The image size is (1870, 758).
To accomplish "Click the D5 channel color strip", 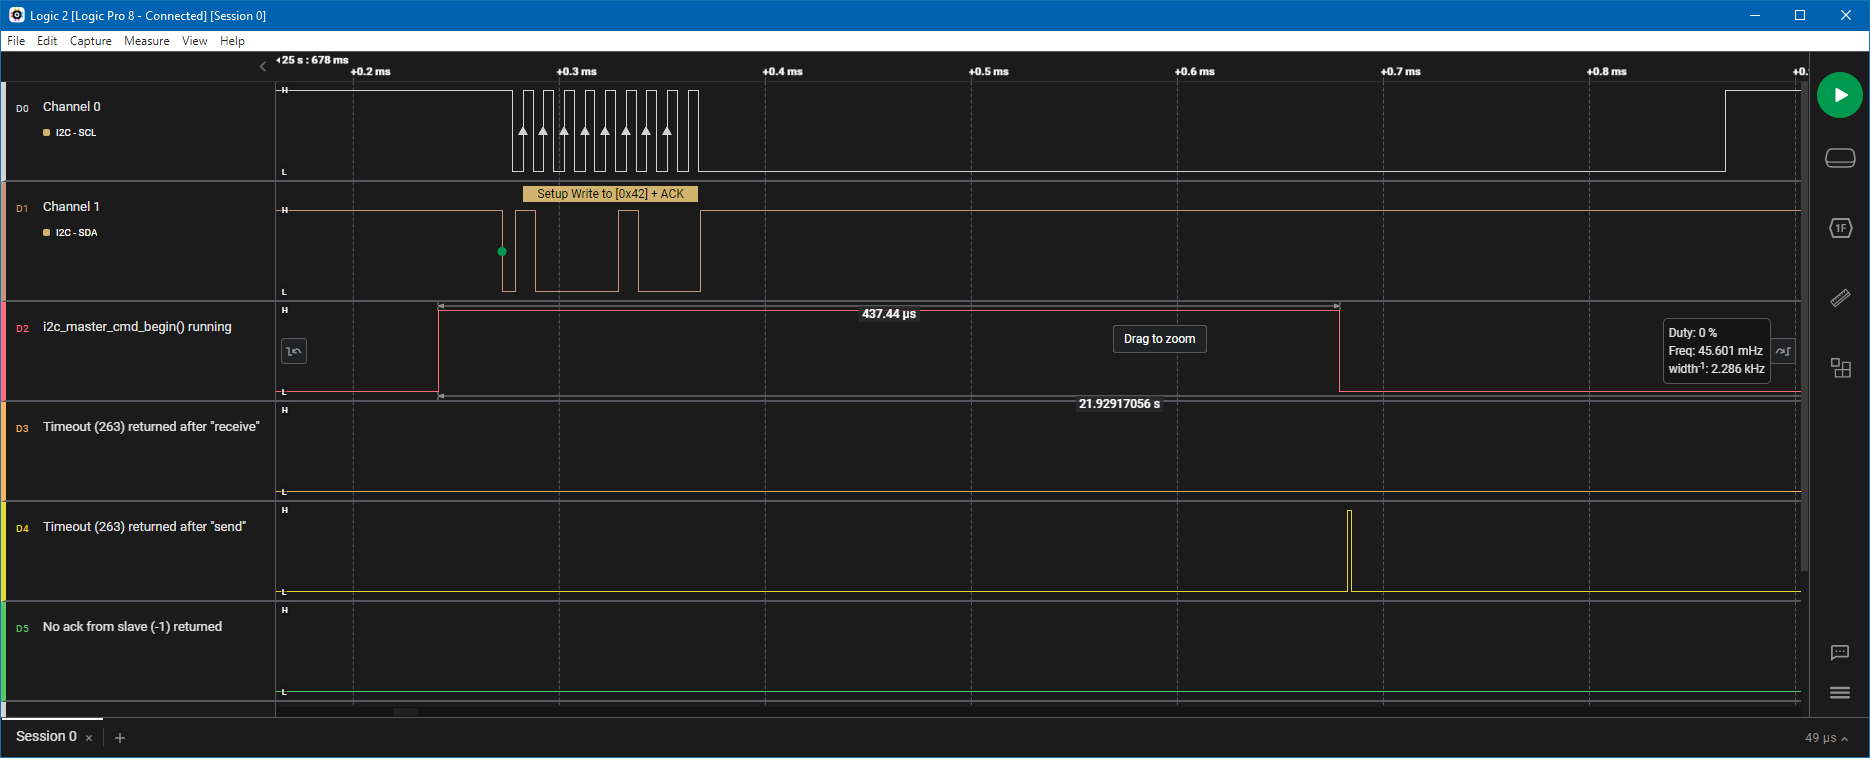I will (x=3, y=651).
